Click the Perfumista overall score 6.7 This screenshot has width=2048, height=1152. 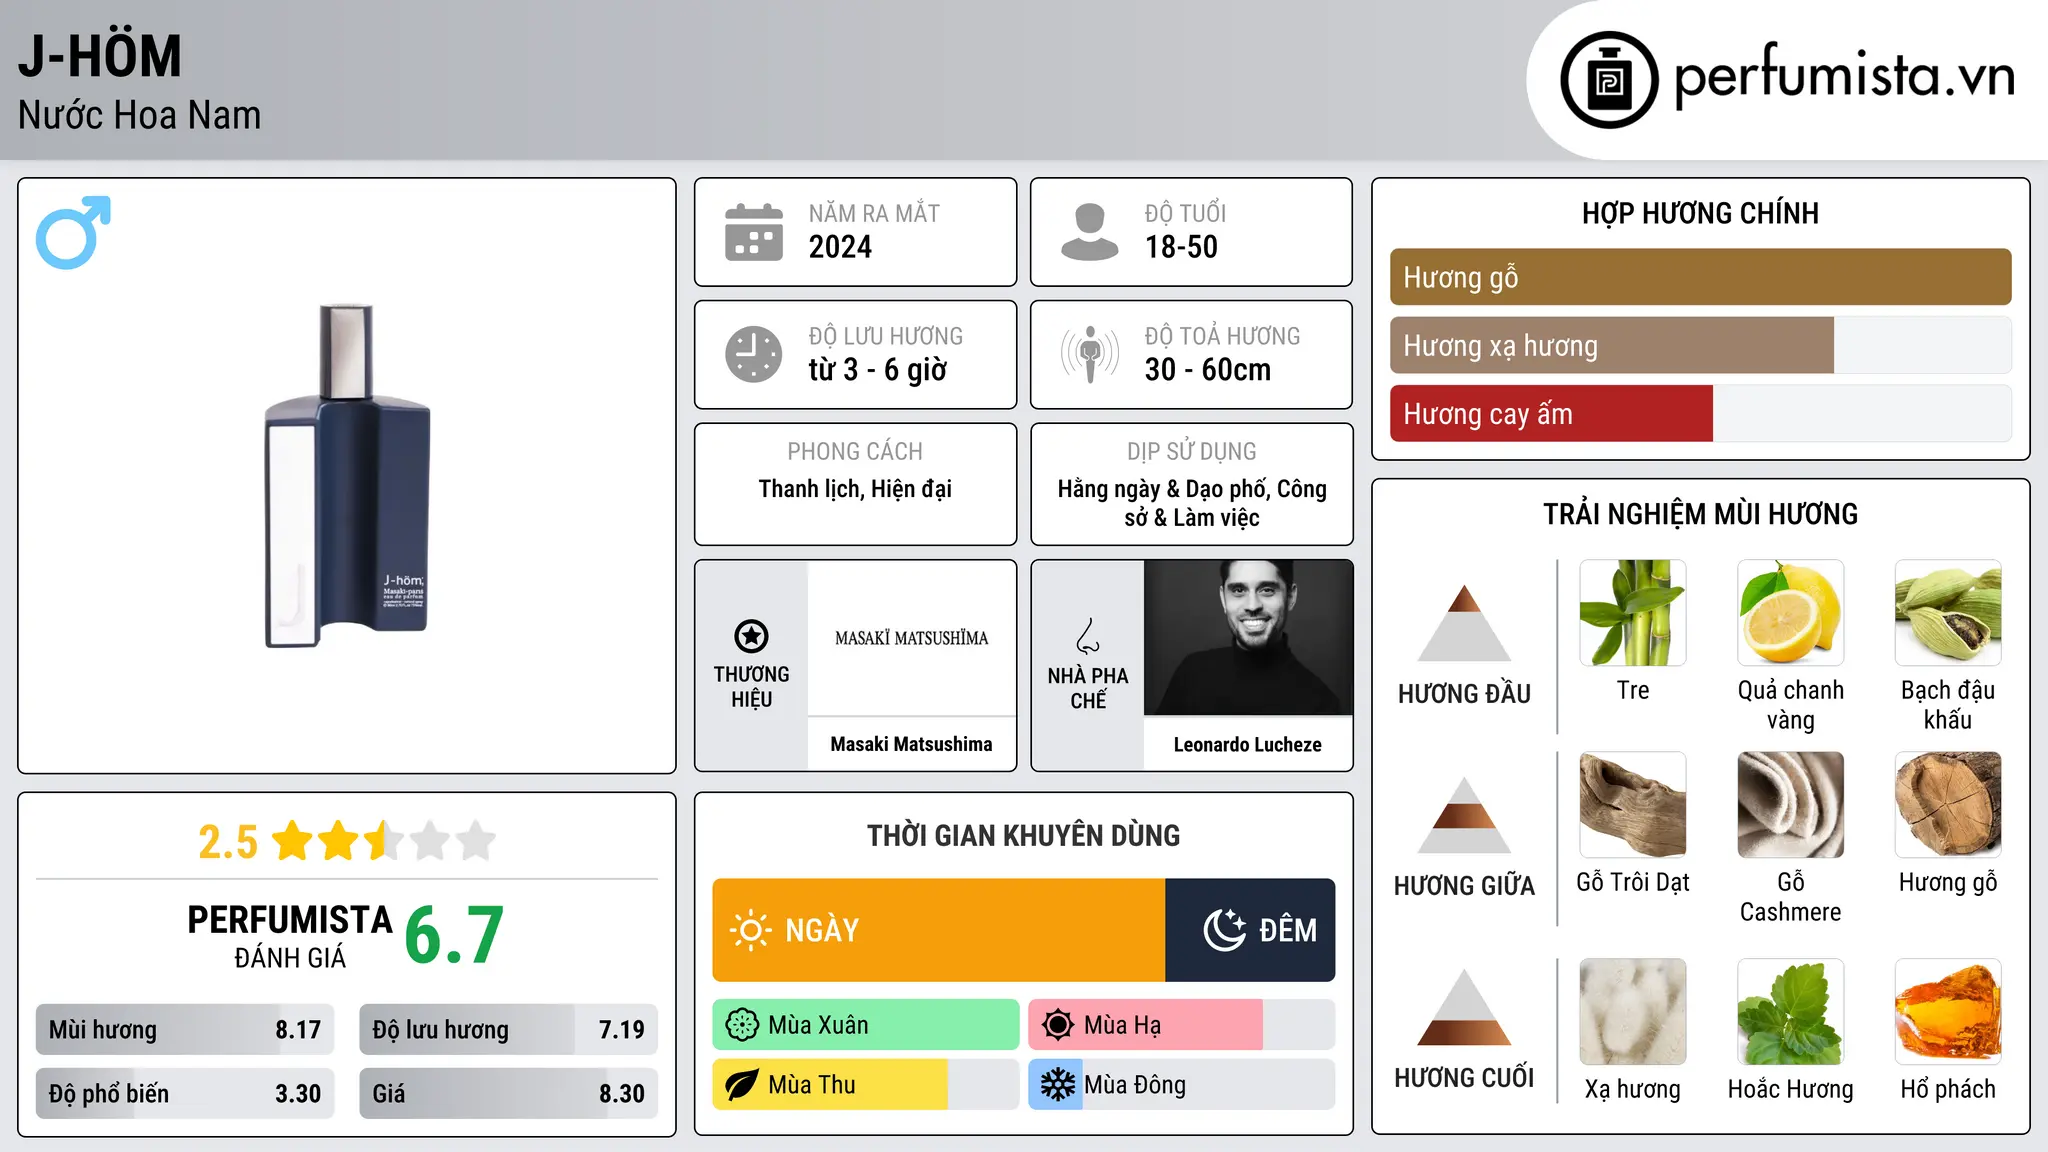454,935
